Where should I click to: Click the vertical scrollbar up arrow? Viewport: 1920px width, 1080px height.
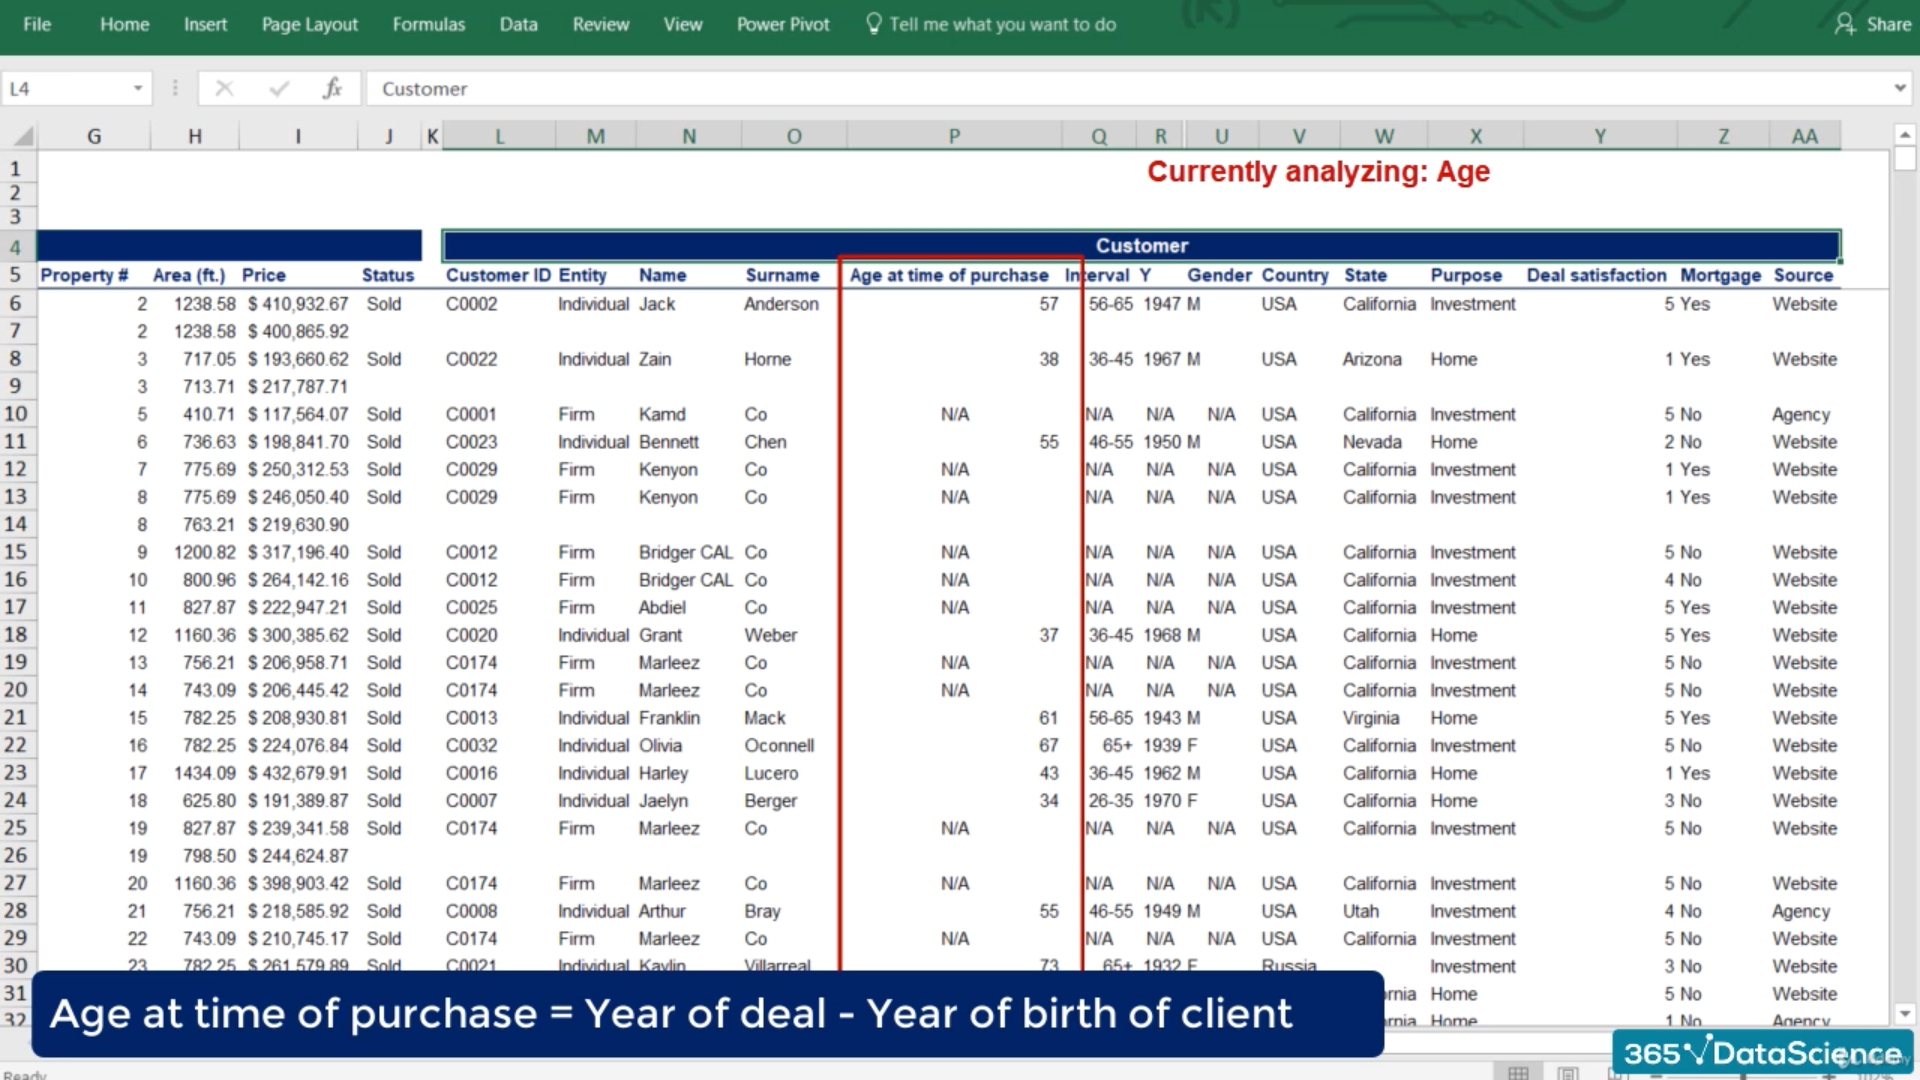[1904, 134]
